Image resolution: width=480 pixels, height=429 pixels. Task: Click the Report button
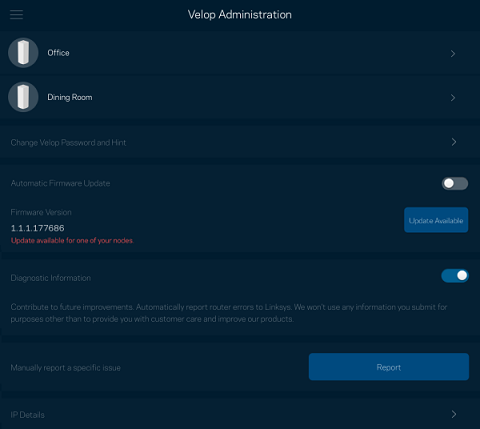(x=389, y=367)
